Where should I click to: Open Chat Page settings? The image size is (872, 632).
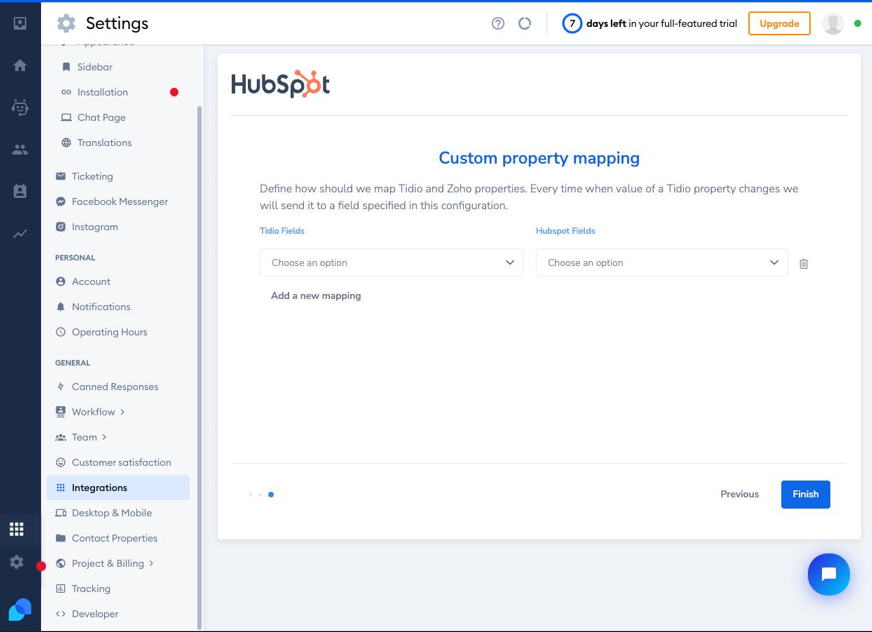pos(101,117)
